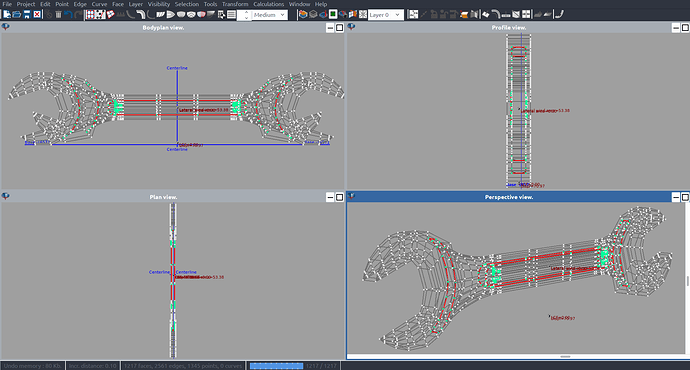The image size is (690, 370).
Task: Click the blue hull with red line icon
Action: (323, 15)
